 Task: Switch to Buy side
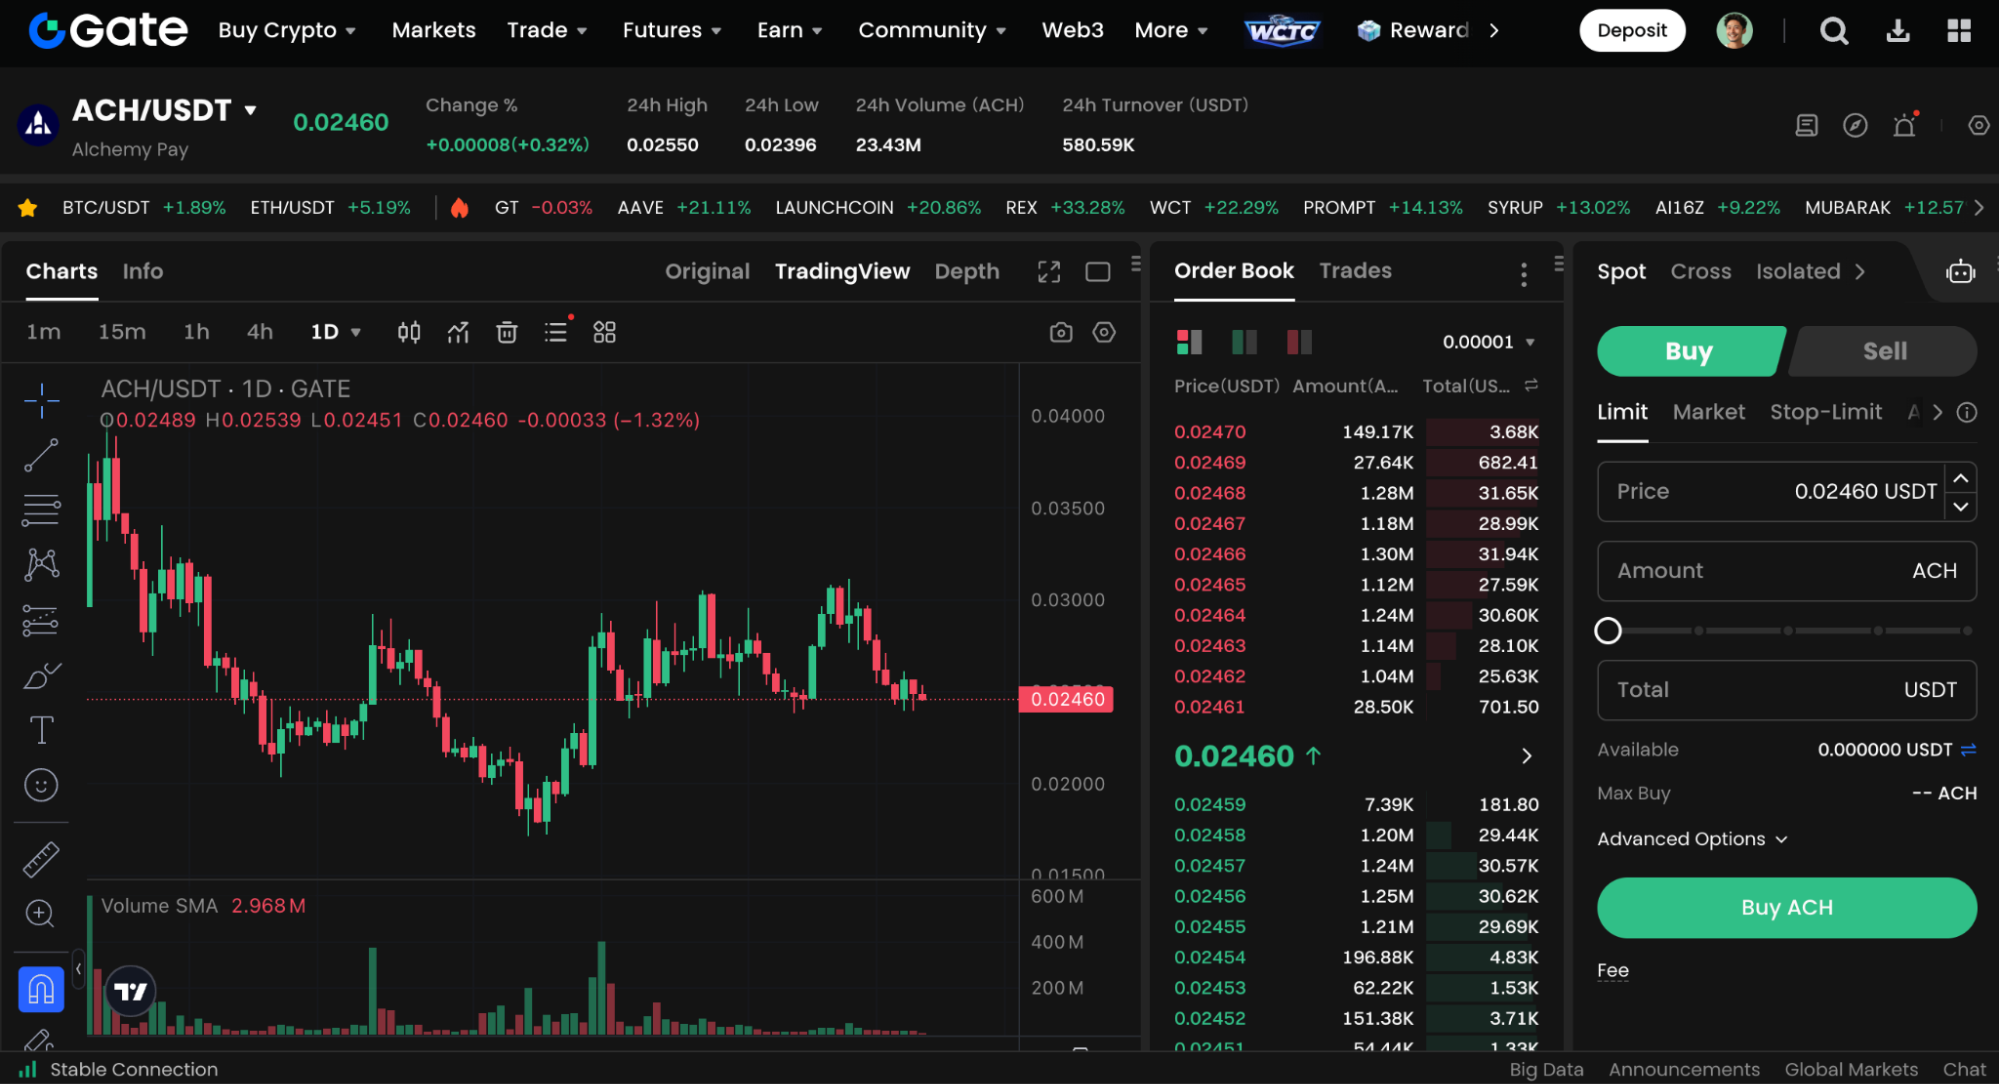[x=1689, y=351]
